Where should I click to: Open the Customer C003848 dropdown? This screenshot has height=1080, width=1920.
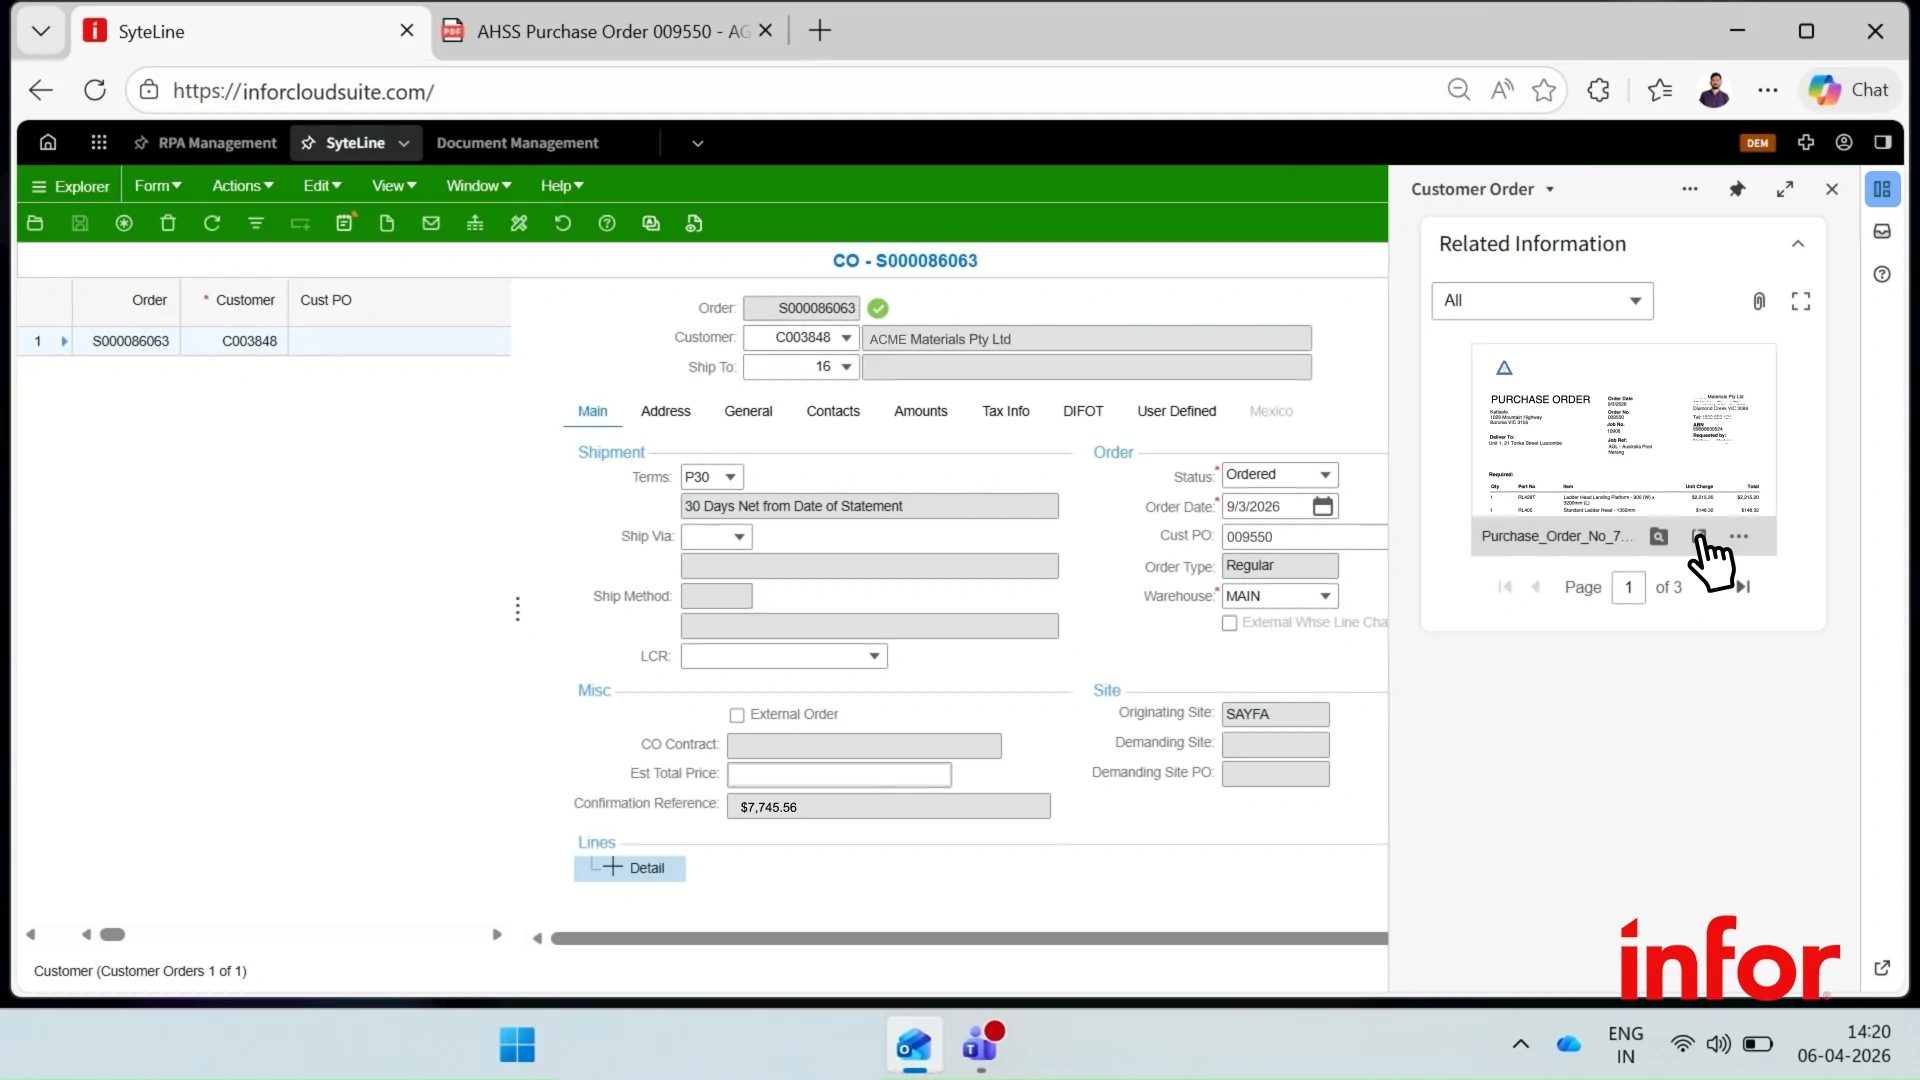846,338
